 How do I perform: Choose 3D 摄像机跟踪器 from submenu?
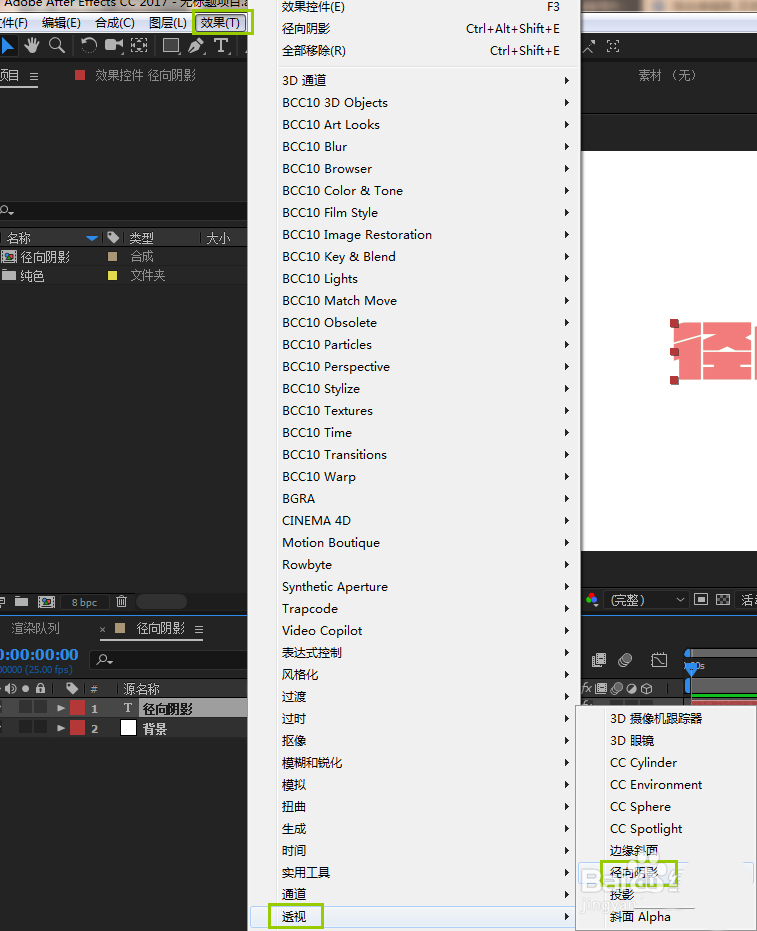click(x=665, y=718)
